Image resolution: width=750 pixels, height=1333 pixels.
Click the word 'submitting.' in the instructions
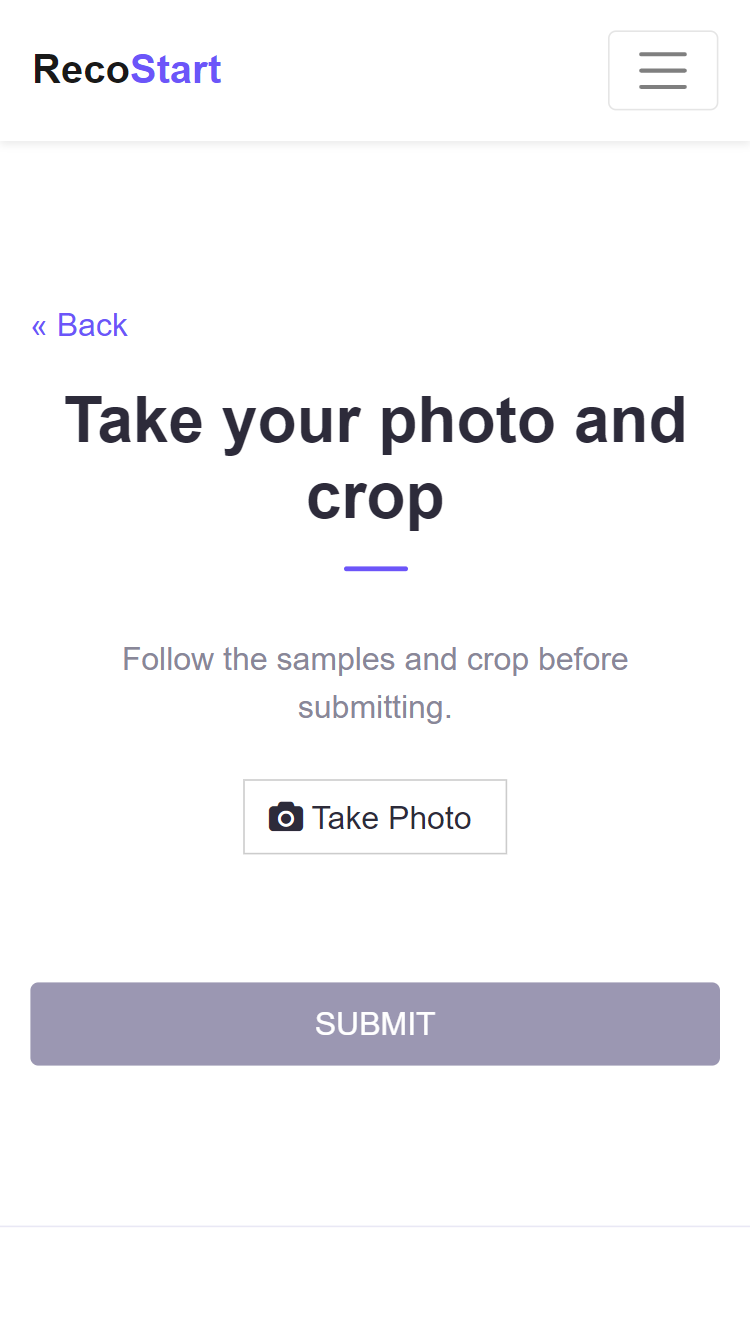tap(375, 708)
